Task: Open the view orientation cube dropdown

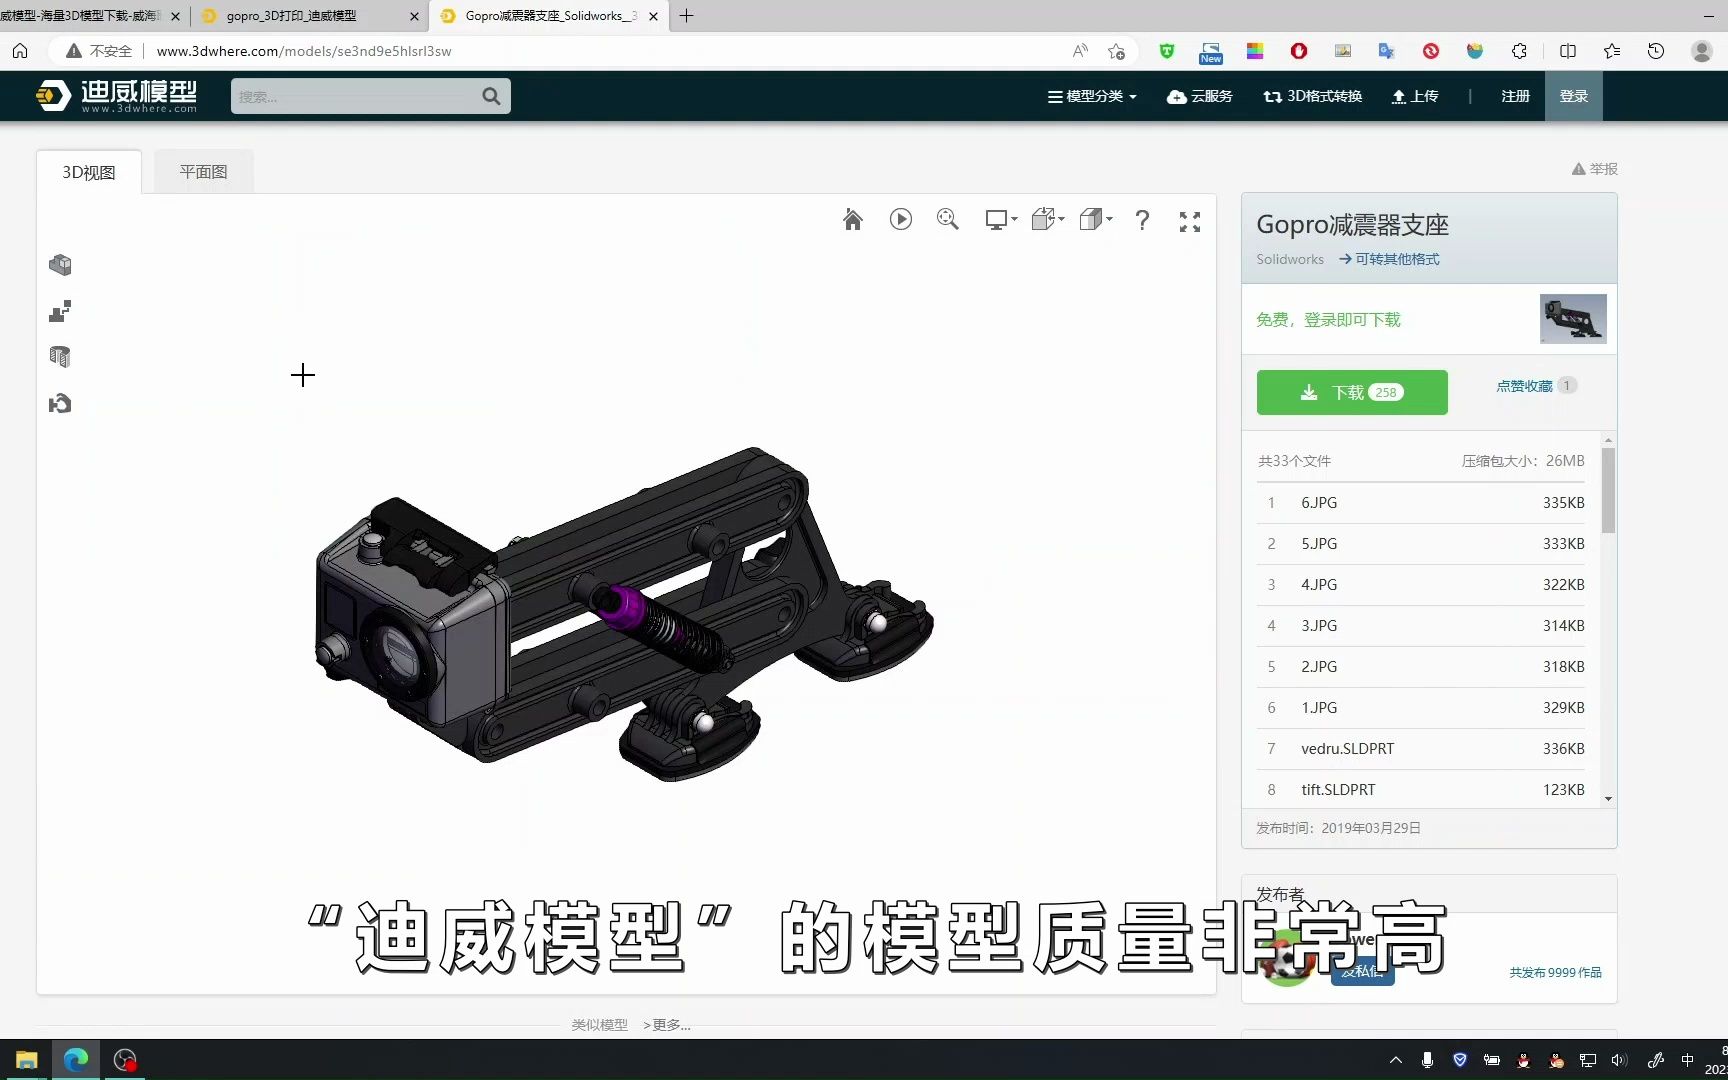Action: click(x=1048, y=220)
